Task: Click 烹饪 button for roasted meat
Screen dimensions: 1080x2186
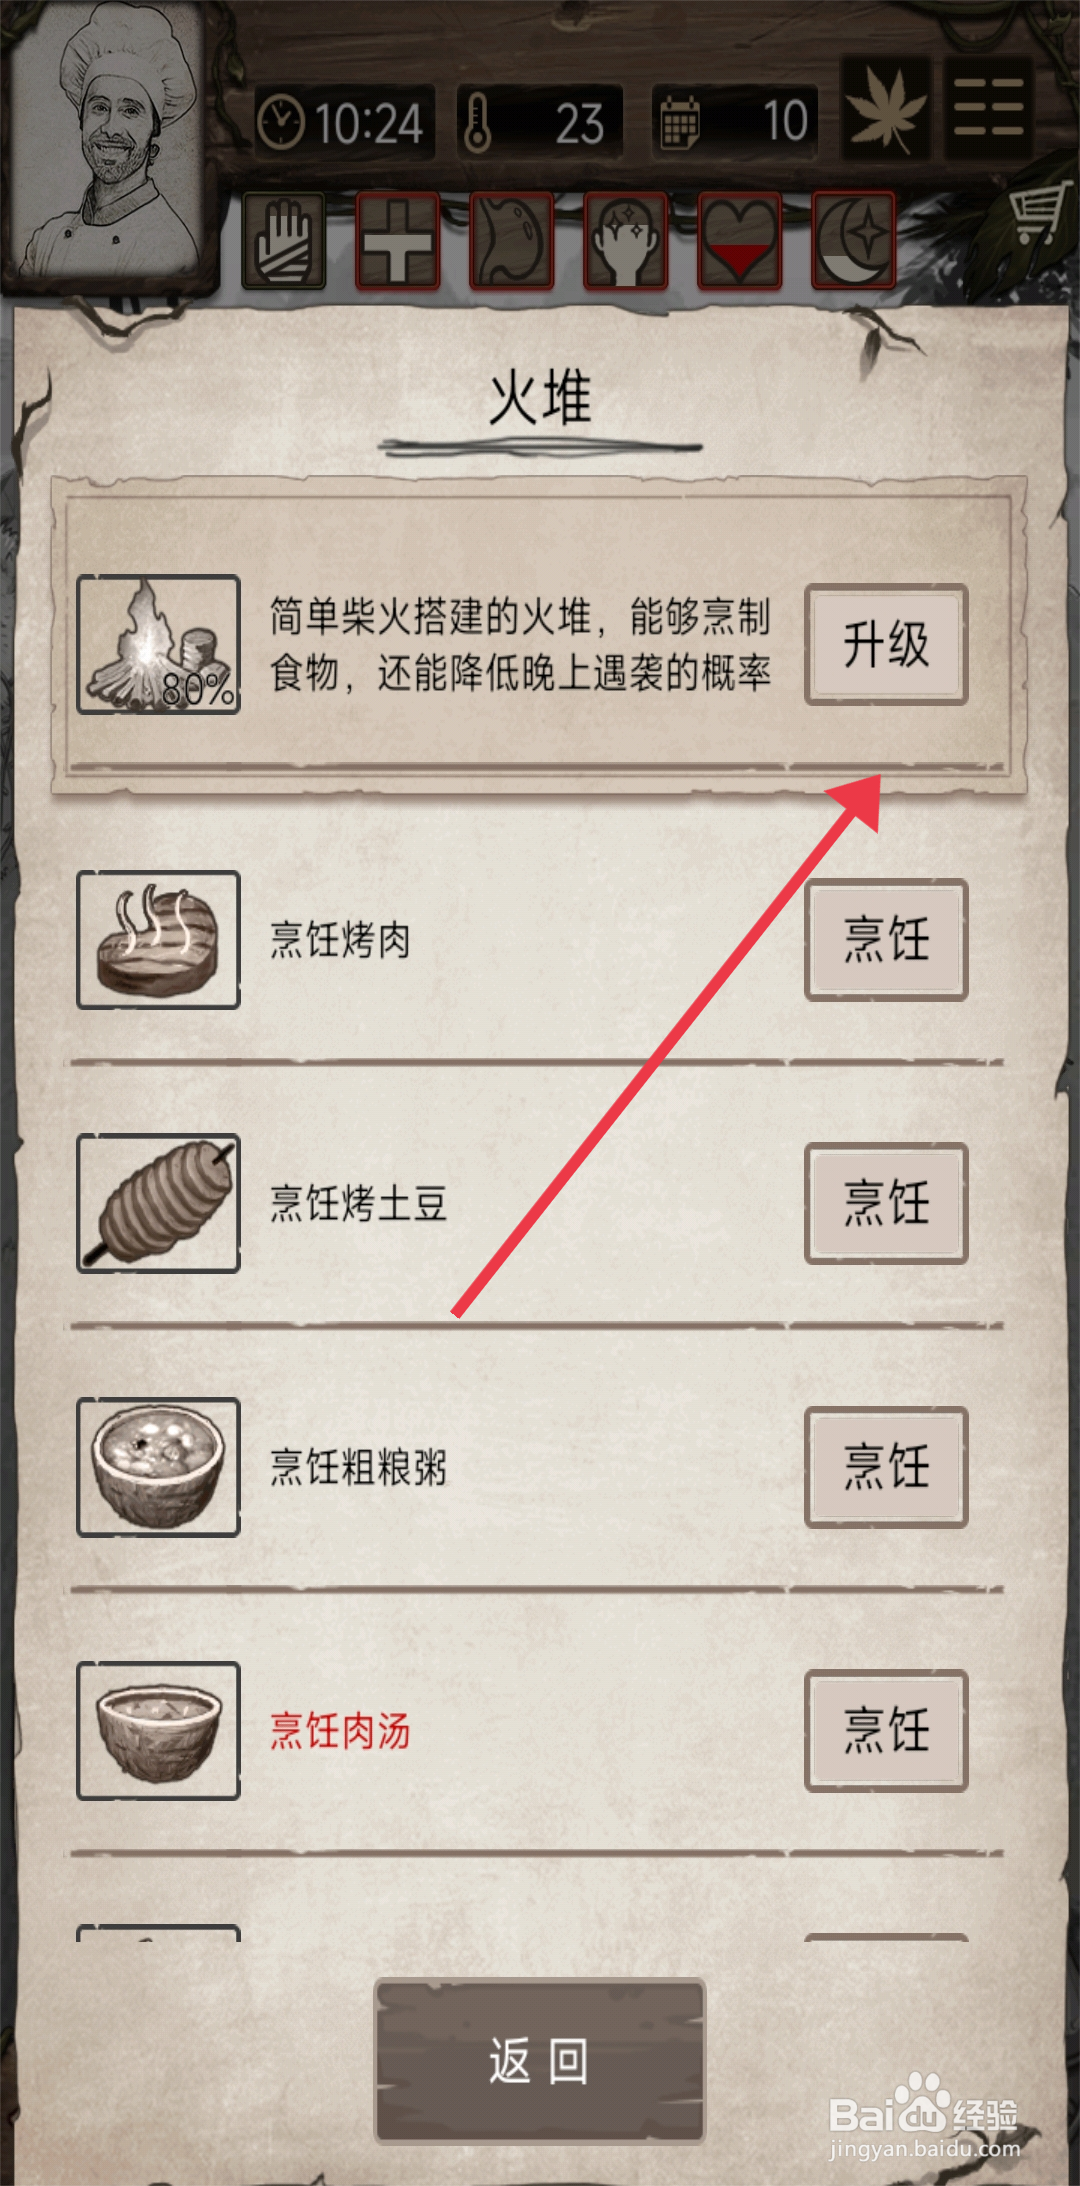Action: (886, 940)
